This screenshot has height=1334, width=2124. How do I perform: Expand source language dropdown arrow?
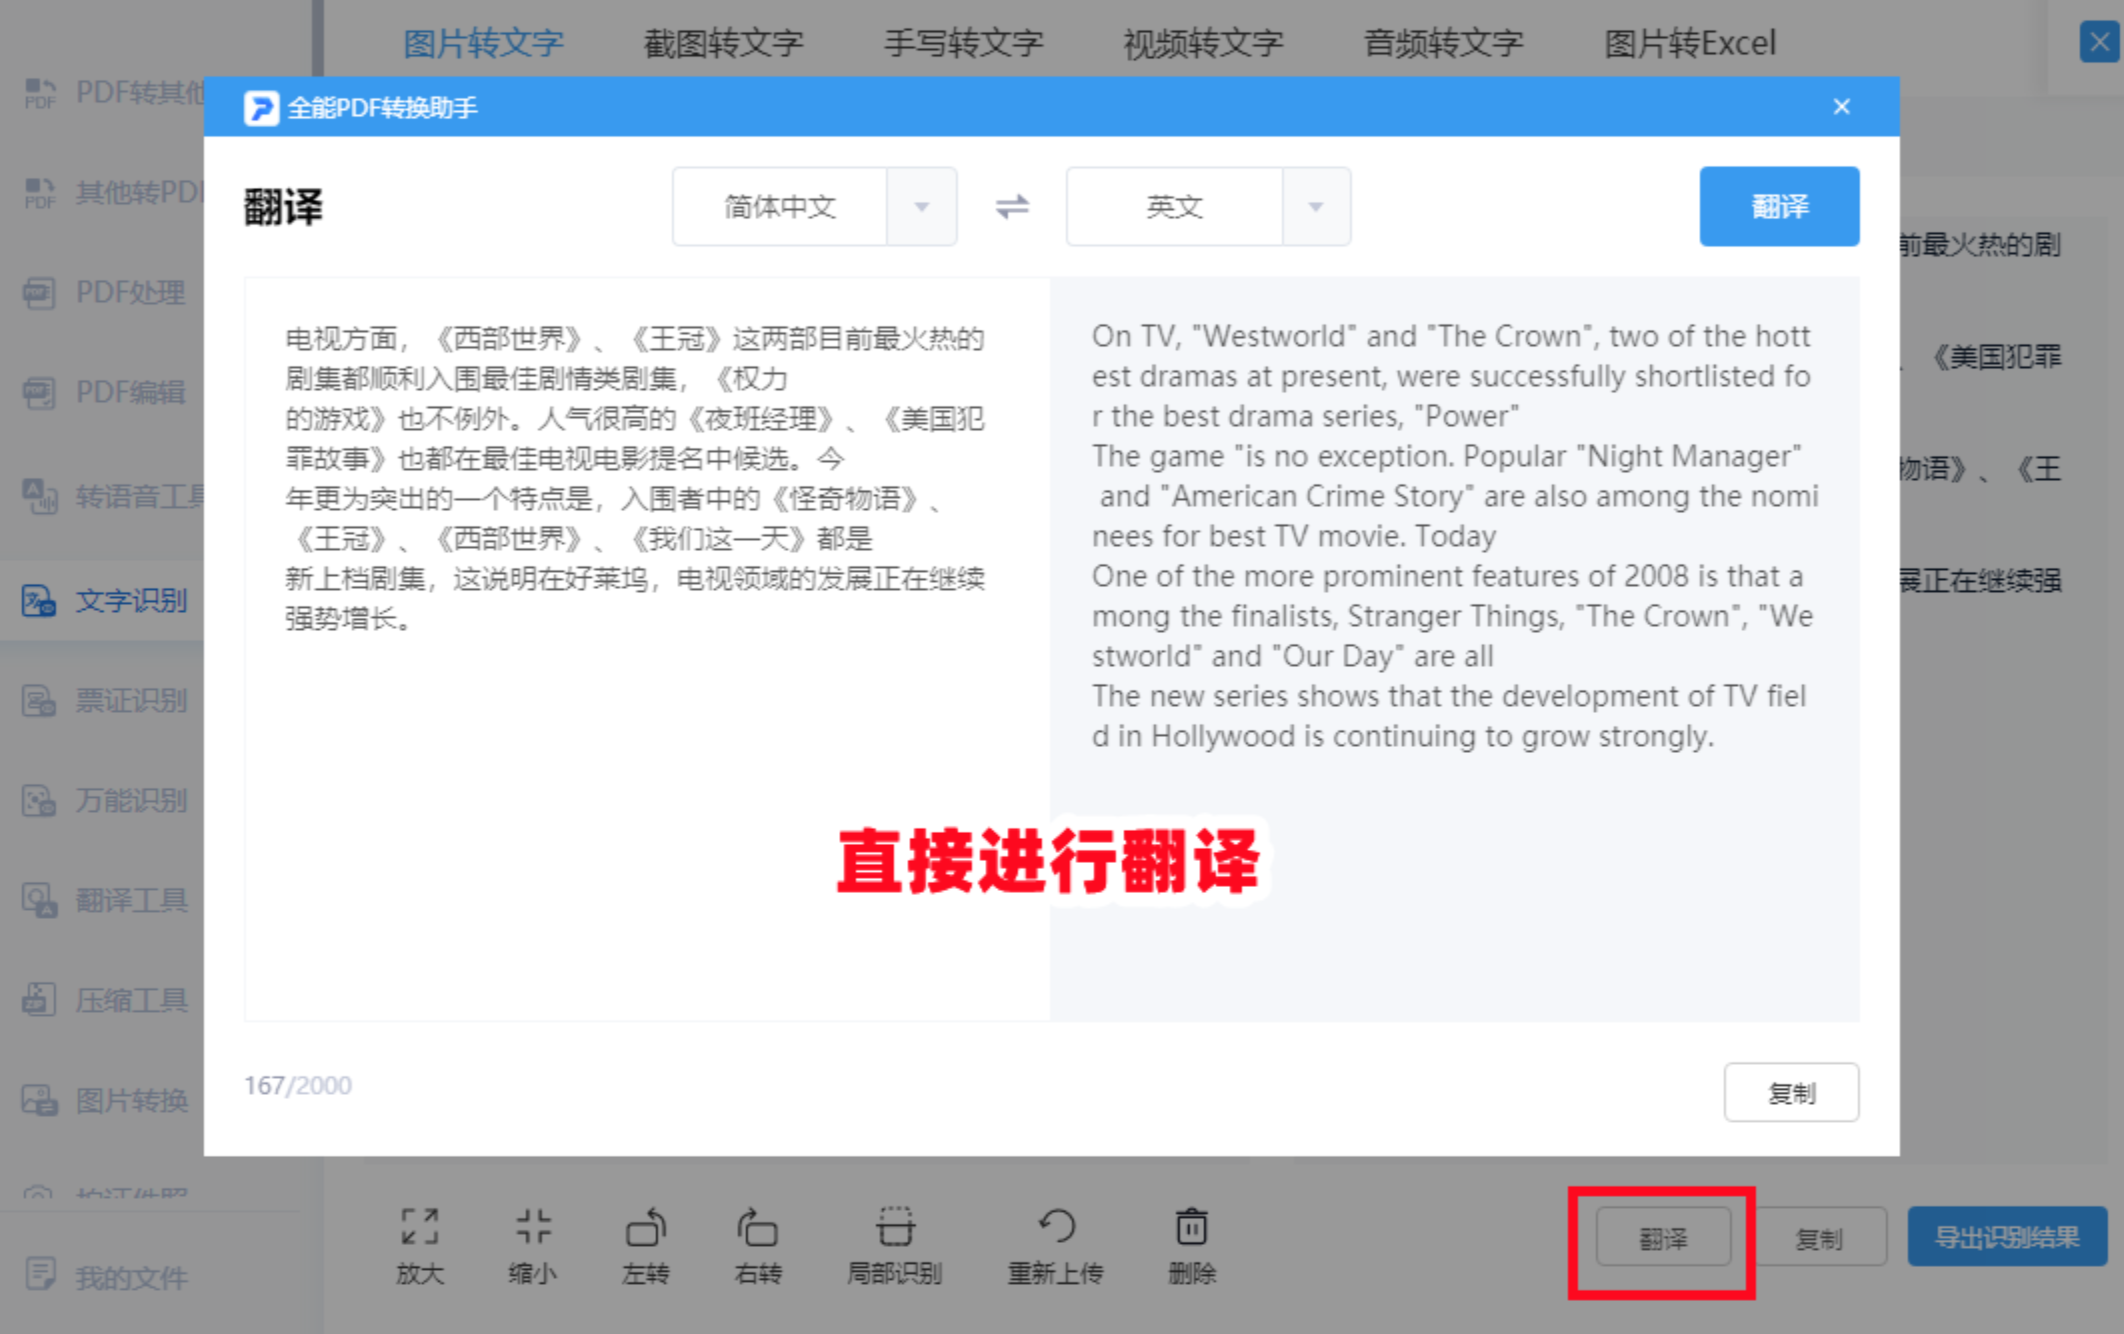point(921,207)
